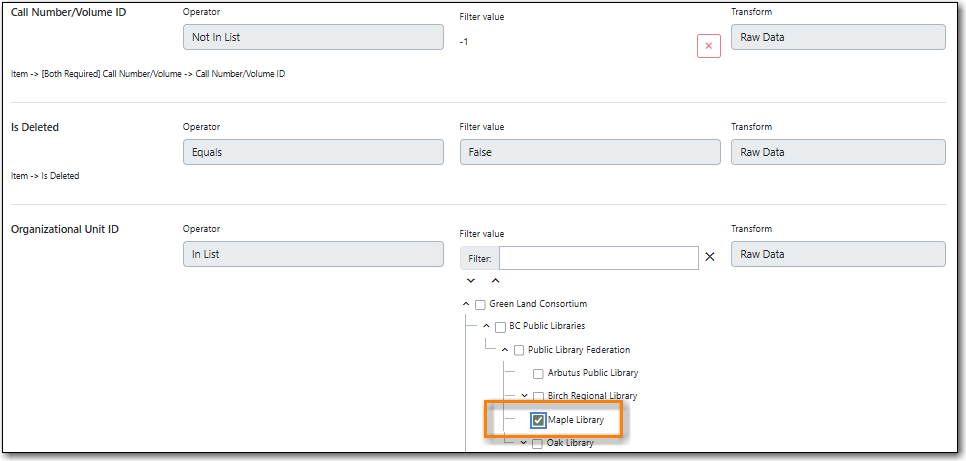
Task: Expand the Birch Regional Library node
Action: (x=524, y=396)
